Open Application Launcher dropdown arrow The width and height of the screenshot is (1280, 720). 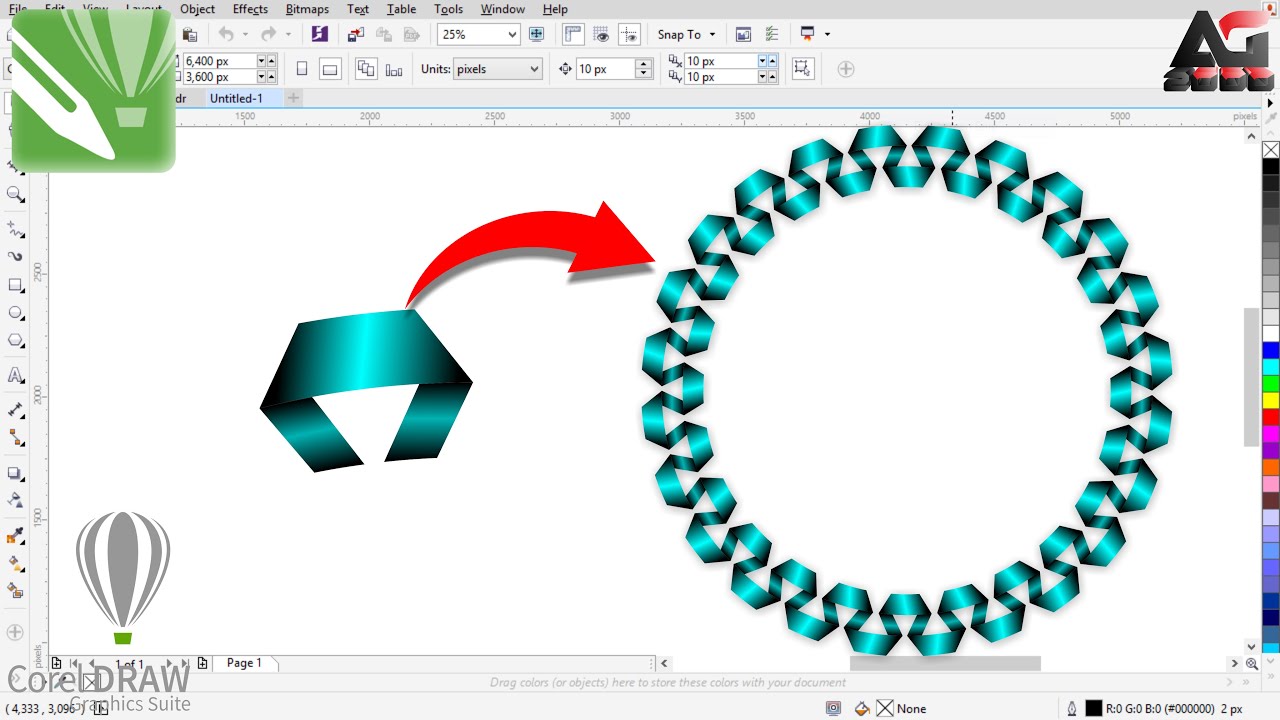coord(827,34)
